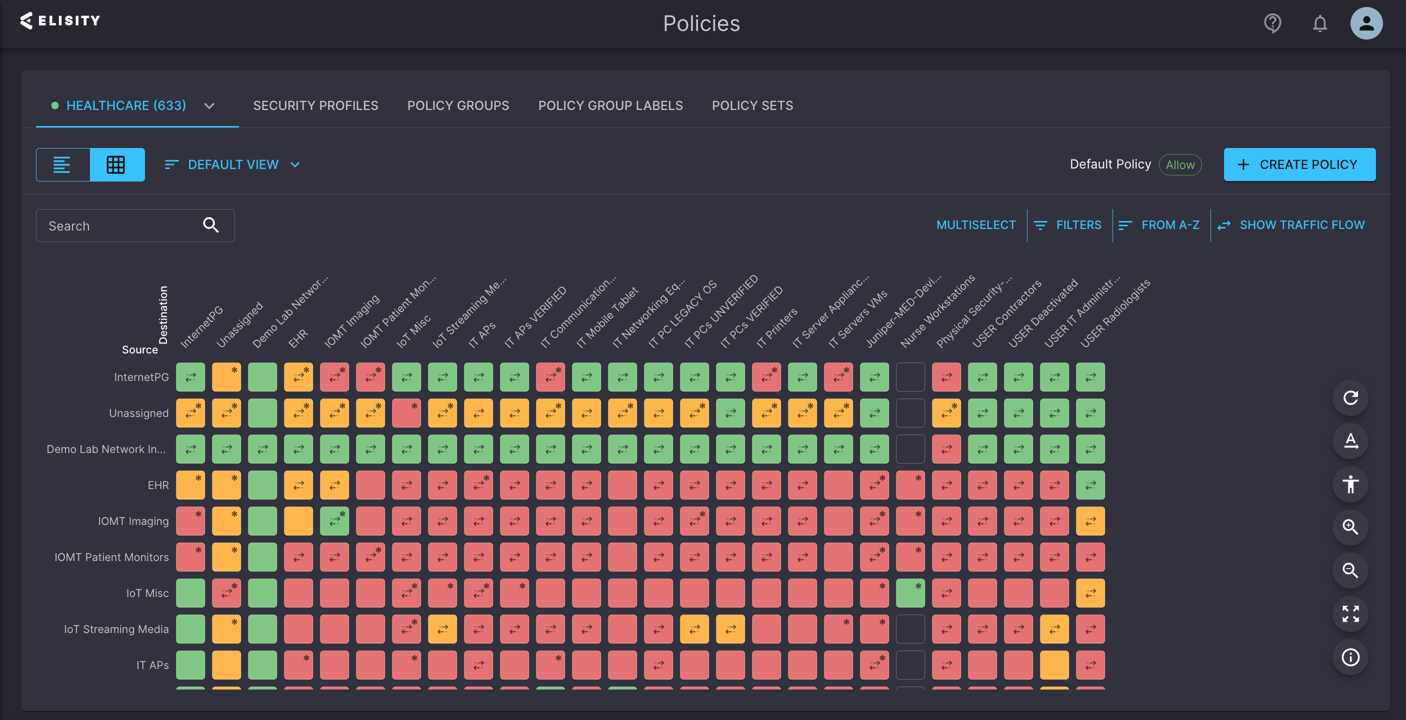
Task: Open the user account avatar menu
Action: pos(1366,23)
